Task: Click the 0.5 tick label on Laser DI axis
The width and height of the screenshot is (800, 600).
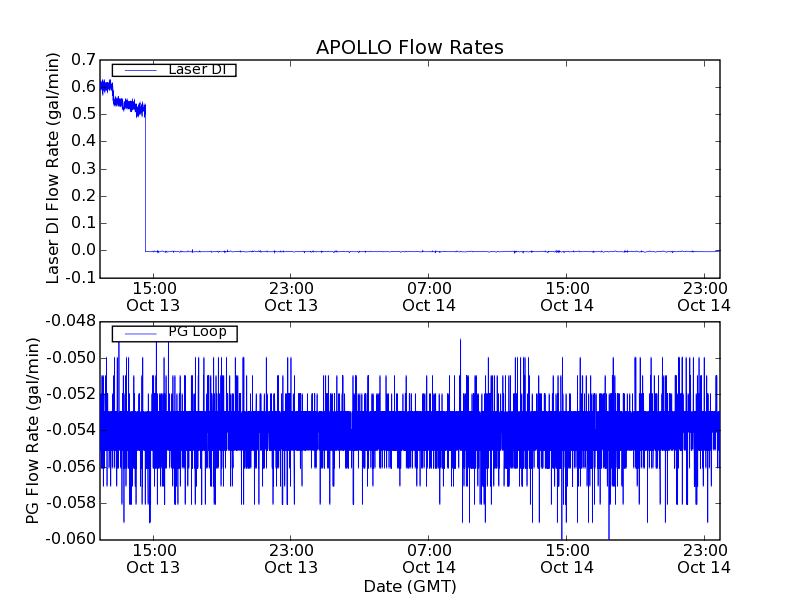Action: tap(83, 114)
